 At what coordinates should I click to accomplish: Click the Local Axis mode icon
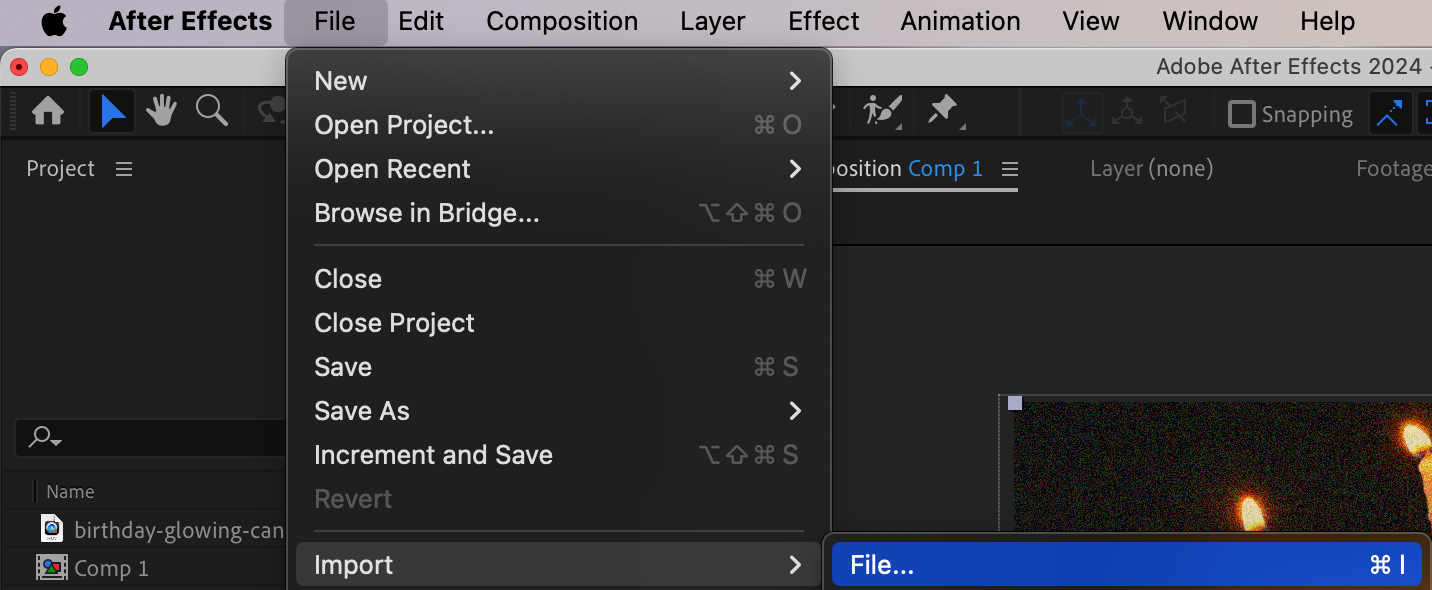[1082, 113]
